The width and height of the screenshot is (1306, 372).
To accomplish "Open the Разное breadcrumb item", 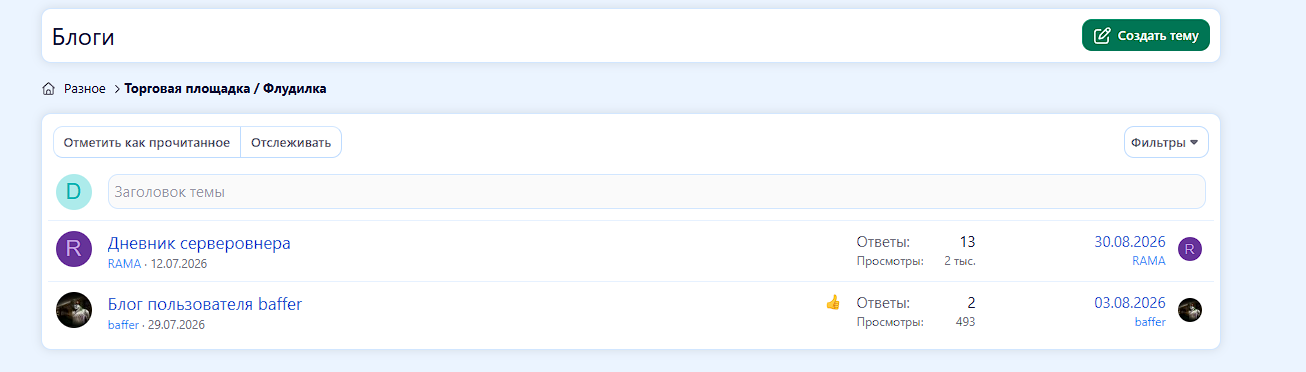I will 85,89.
